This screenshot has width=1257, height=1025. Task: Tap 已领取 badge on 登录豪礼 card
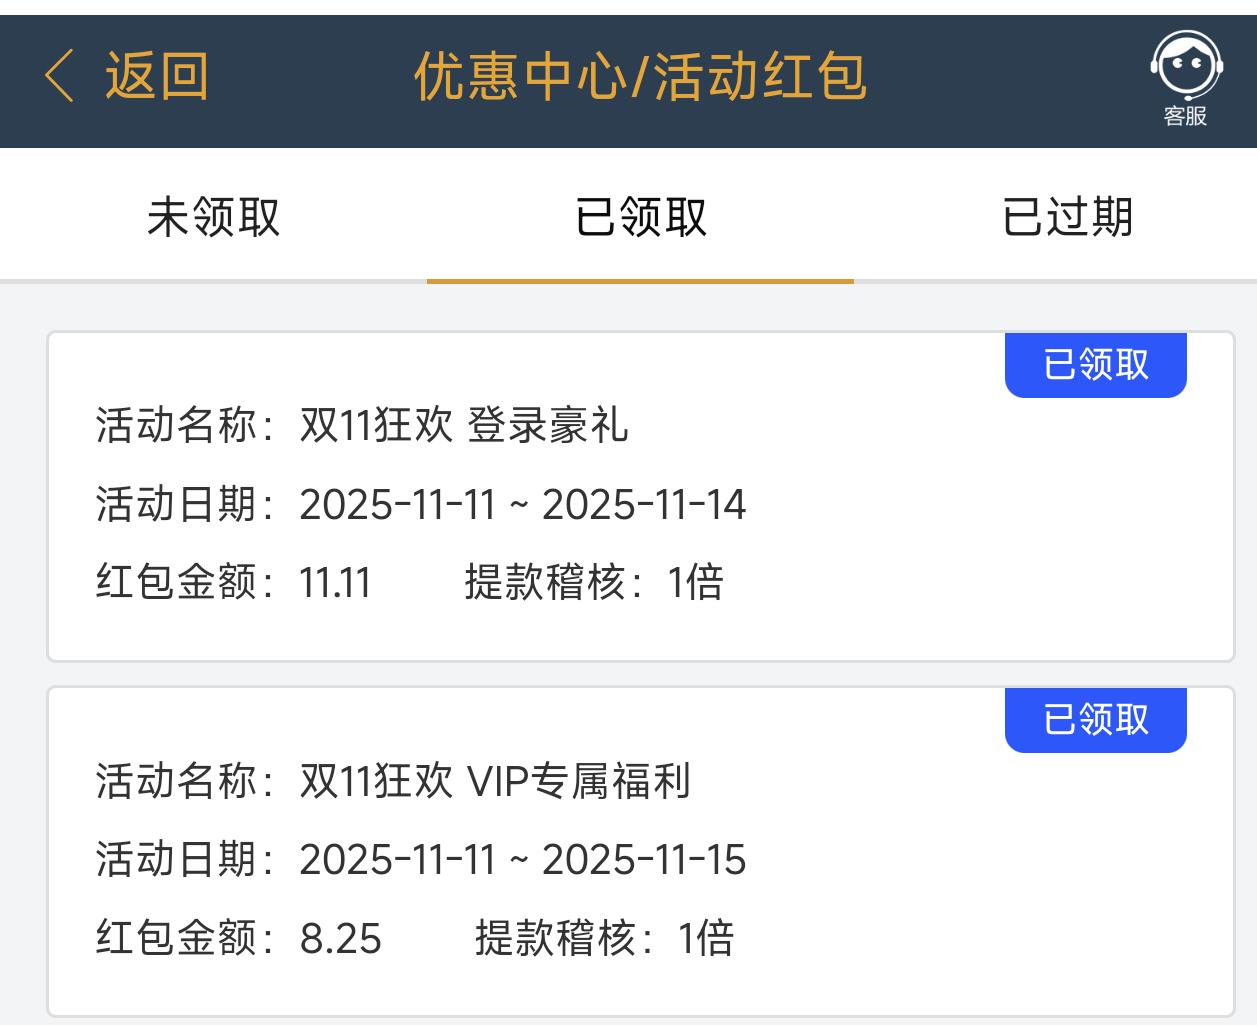(x=1096, y=365)
